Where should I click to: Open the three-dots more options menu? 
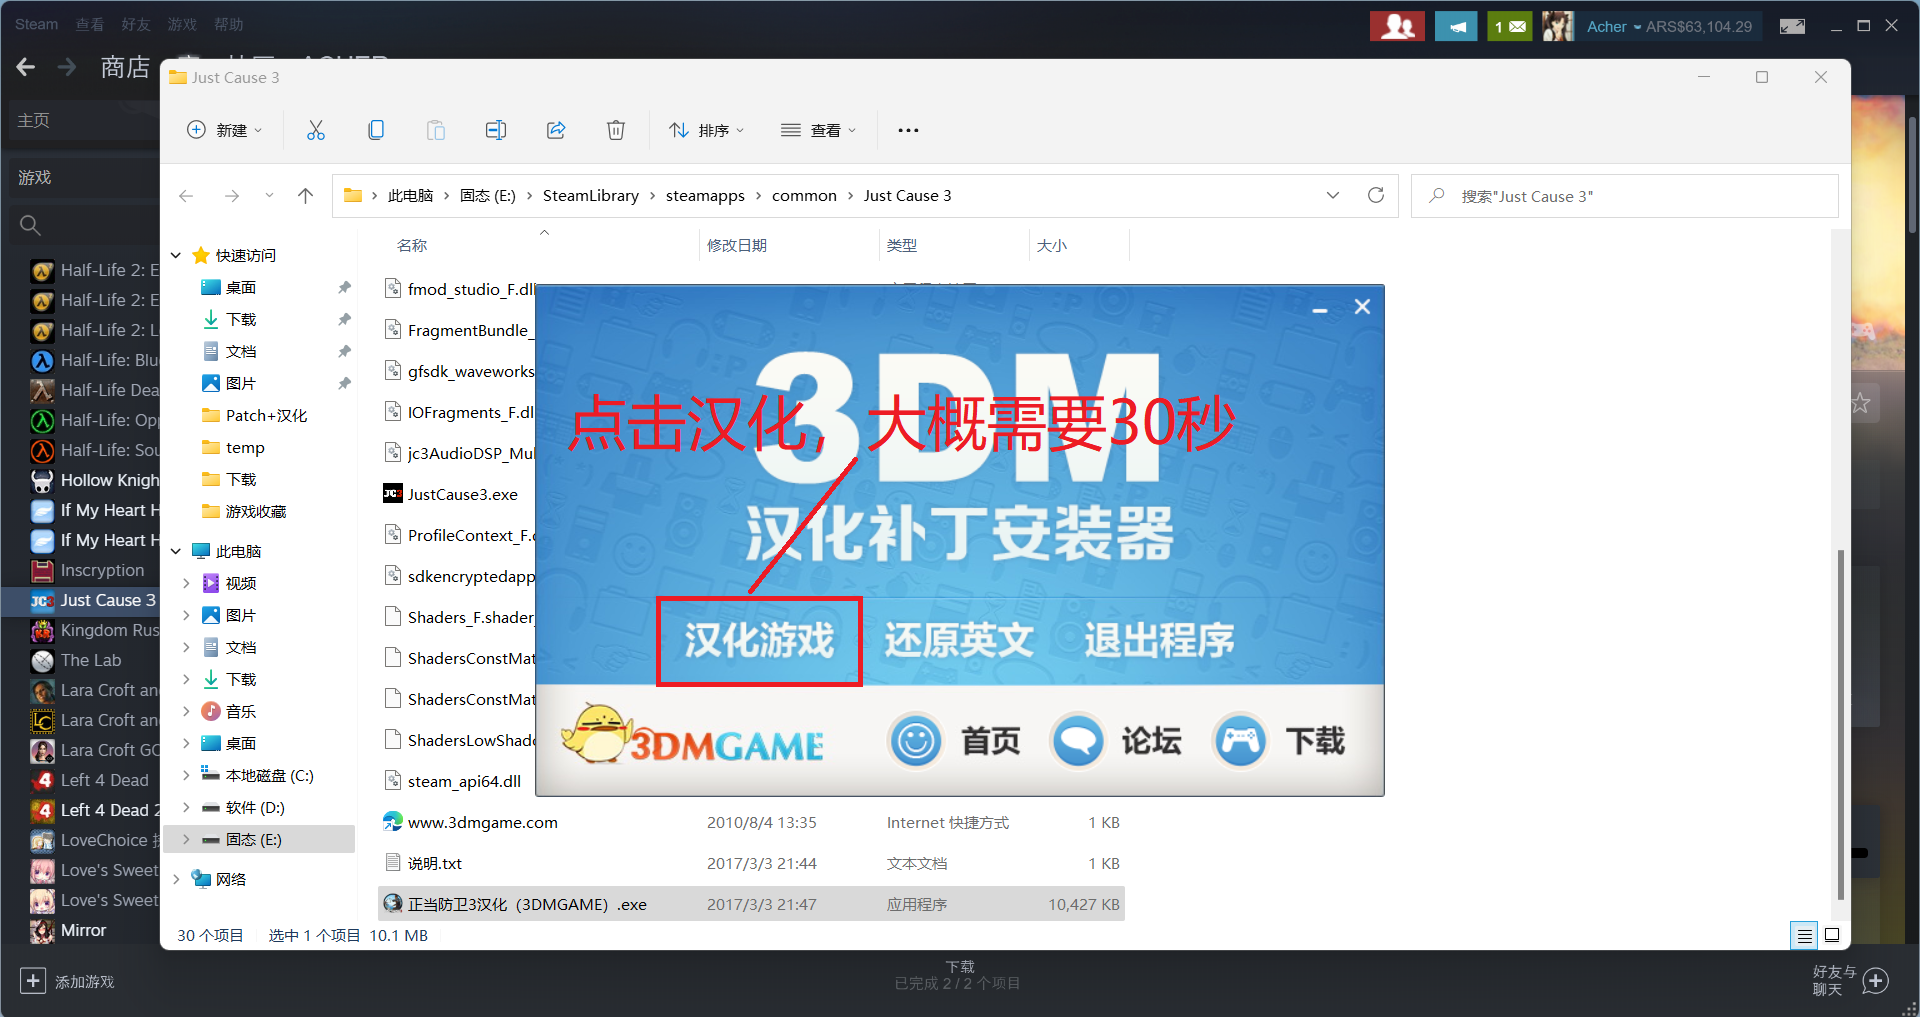(x=908, y=130)
